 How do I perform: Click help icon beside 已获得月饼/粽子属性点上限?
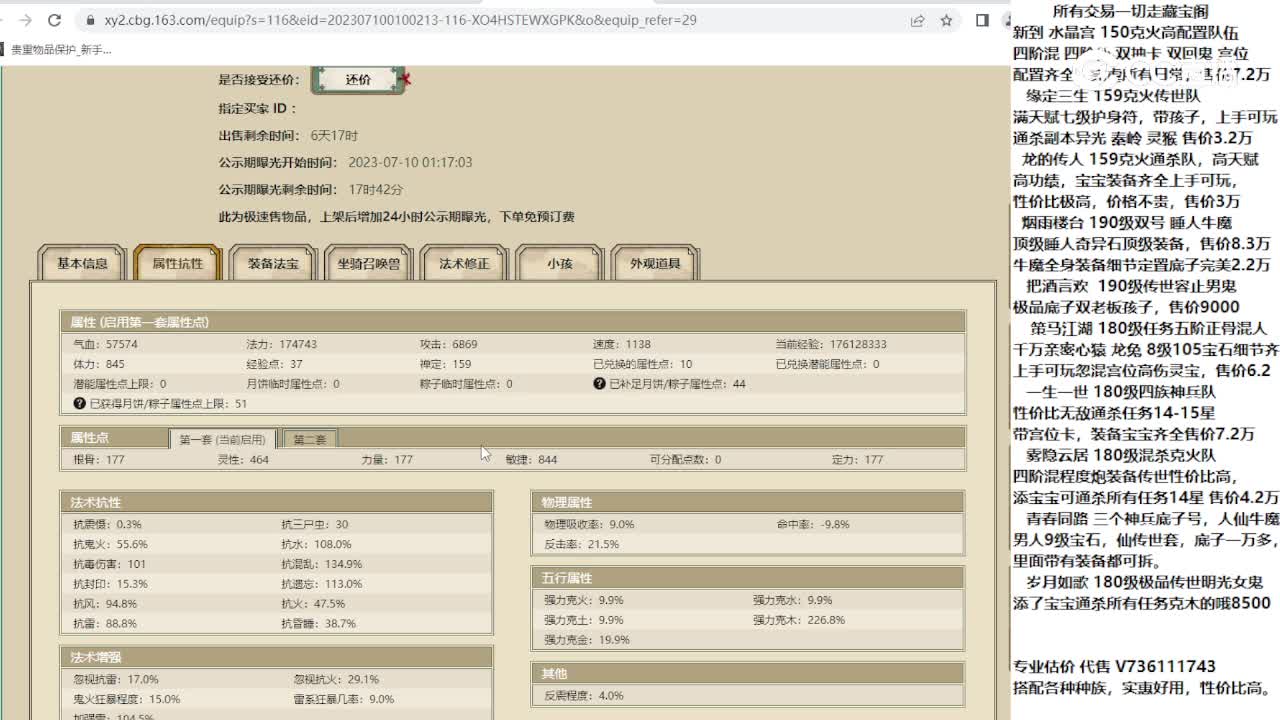80,404
